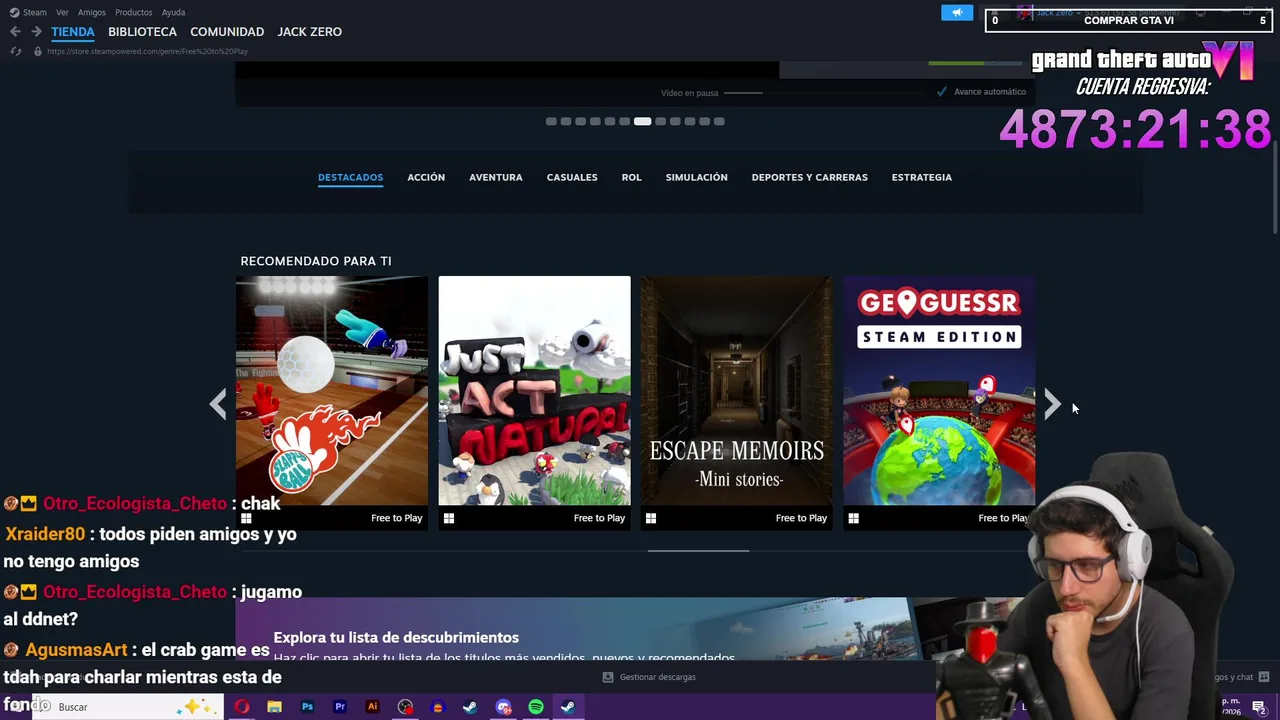Click Free to Play under Escape Memoirs
Viewport: 1280px width, 720px height.
(801, 518)
